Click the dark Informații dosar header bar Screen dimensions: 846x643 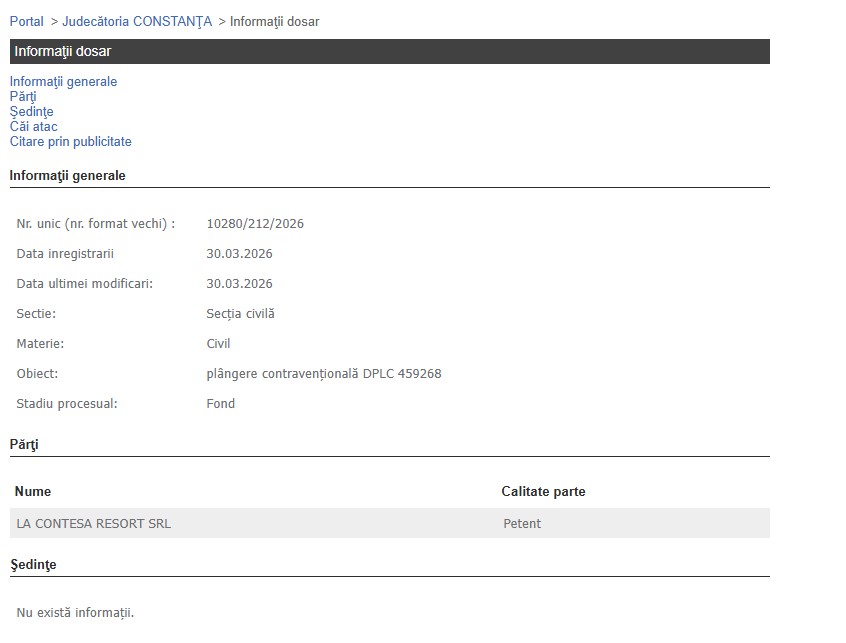pos(389,51)
